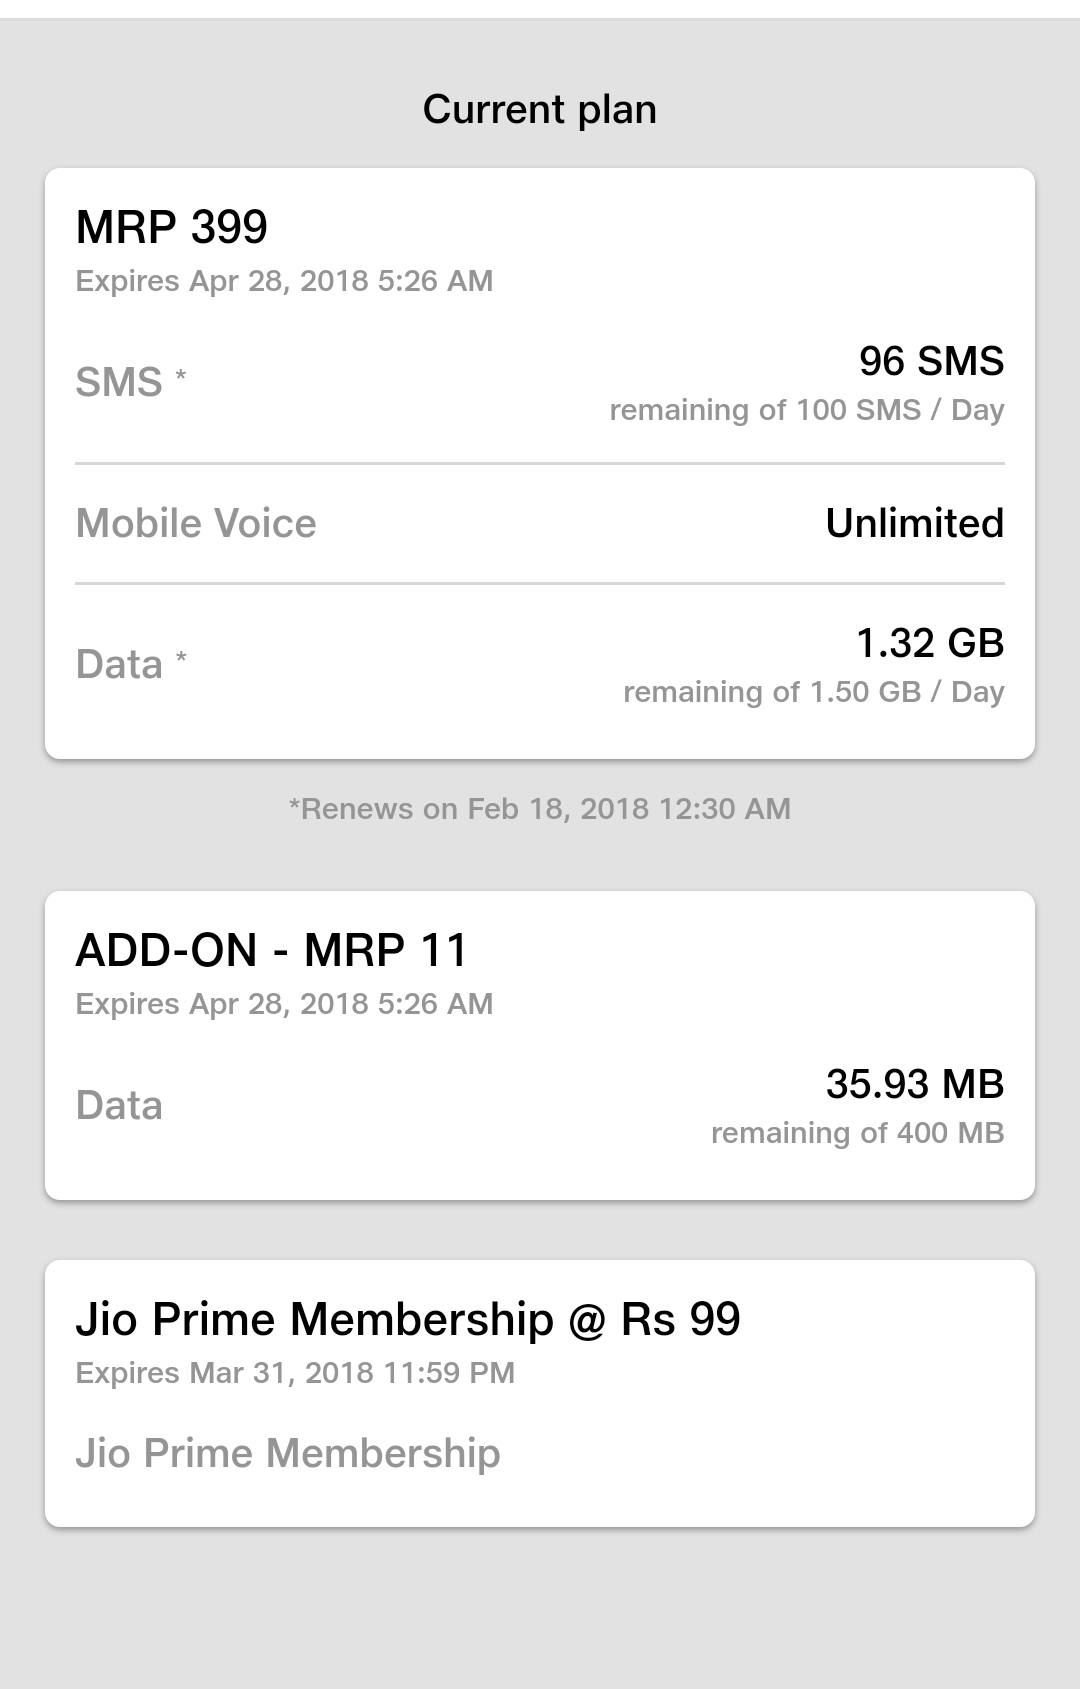Select remaining of 1.50 GB per day text
1080x1689 pixels.
814,692
